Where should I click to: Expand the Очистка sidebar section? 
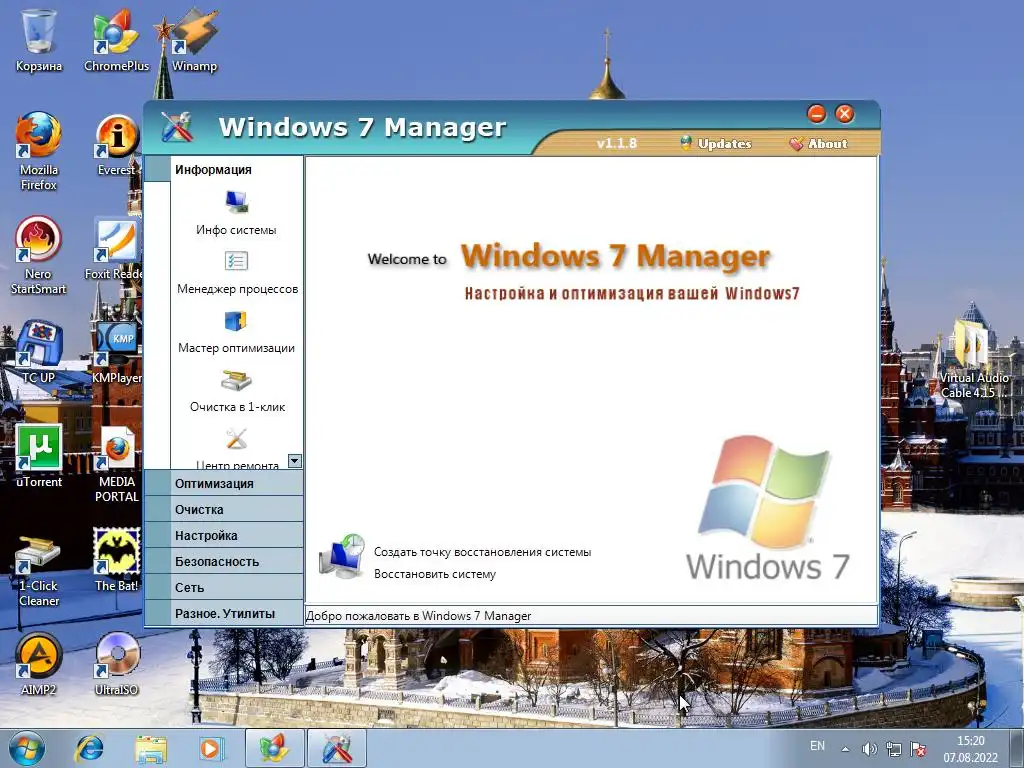(x=223, y=509)
